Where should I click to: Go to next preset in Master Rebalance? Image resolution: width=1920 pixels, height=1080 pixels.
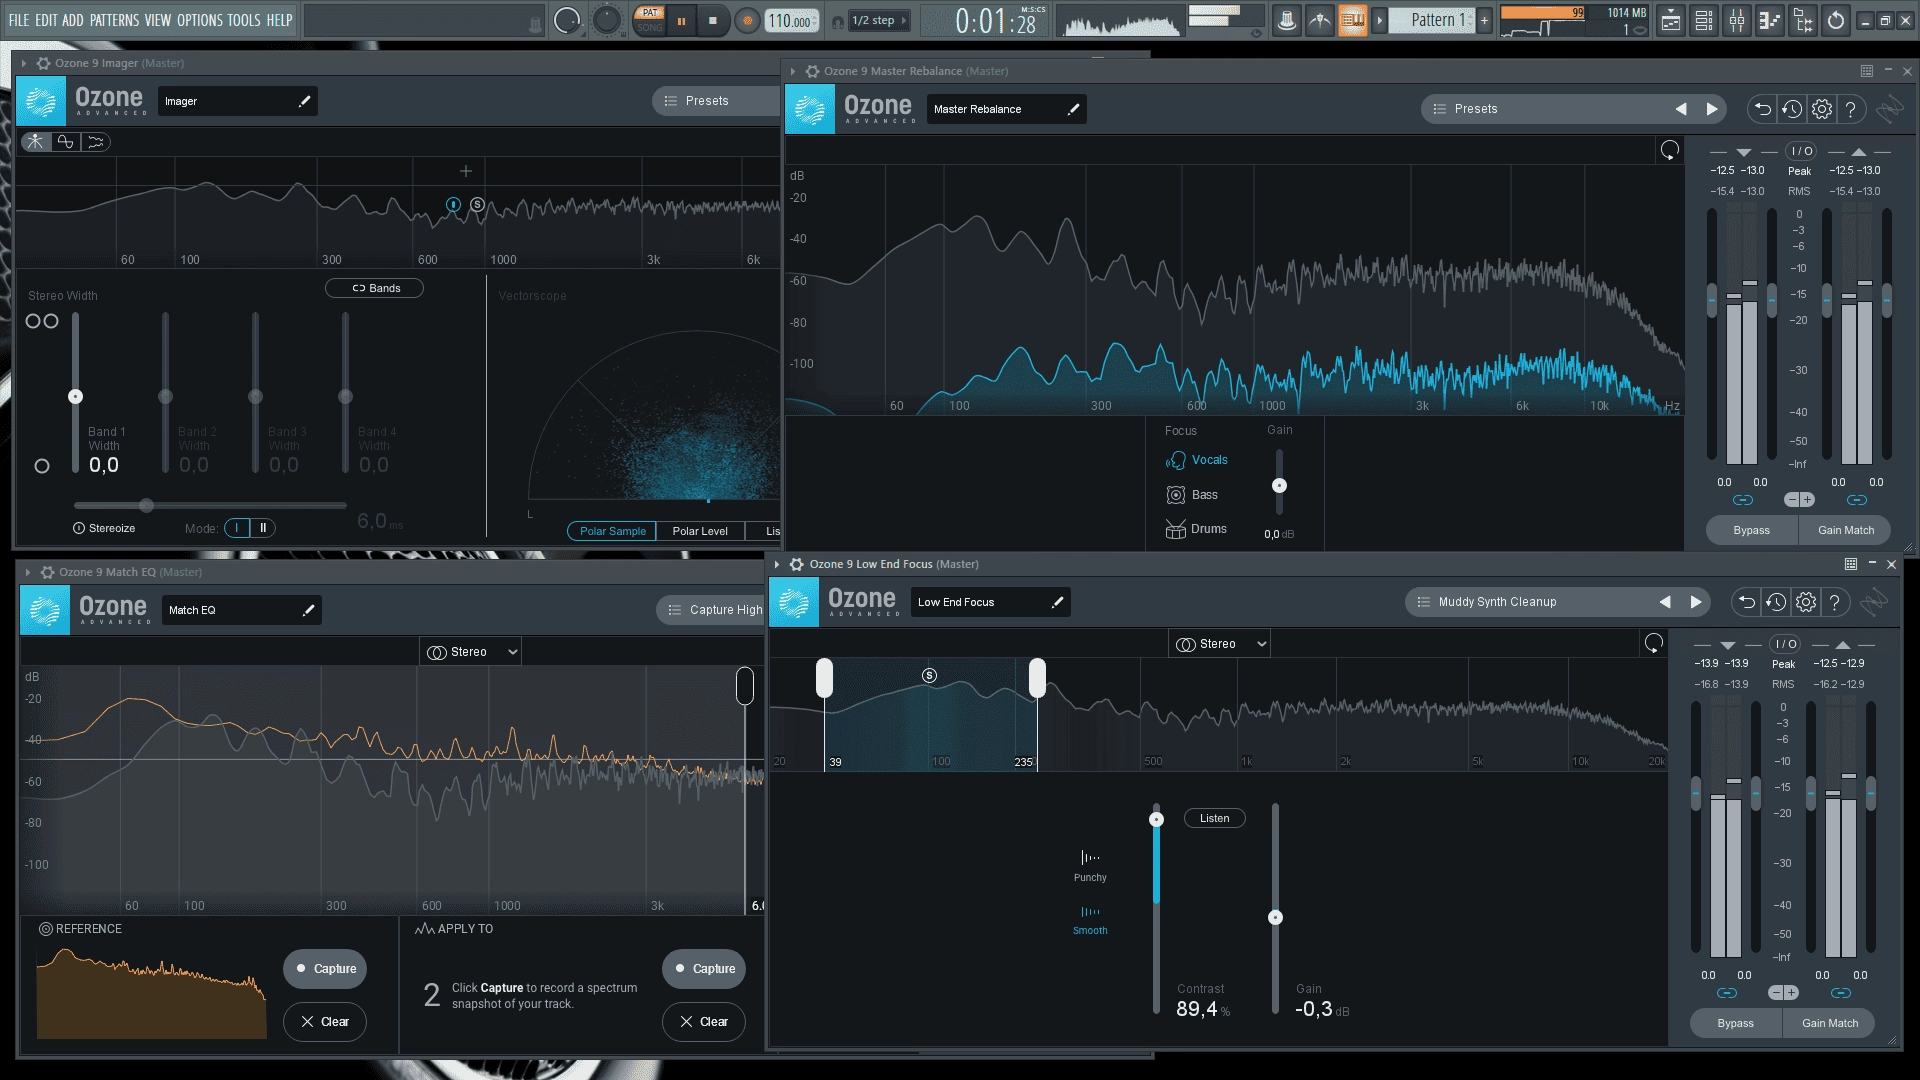1712,109
